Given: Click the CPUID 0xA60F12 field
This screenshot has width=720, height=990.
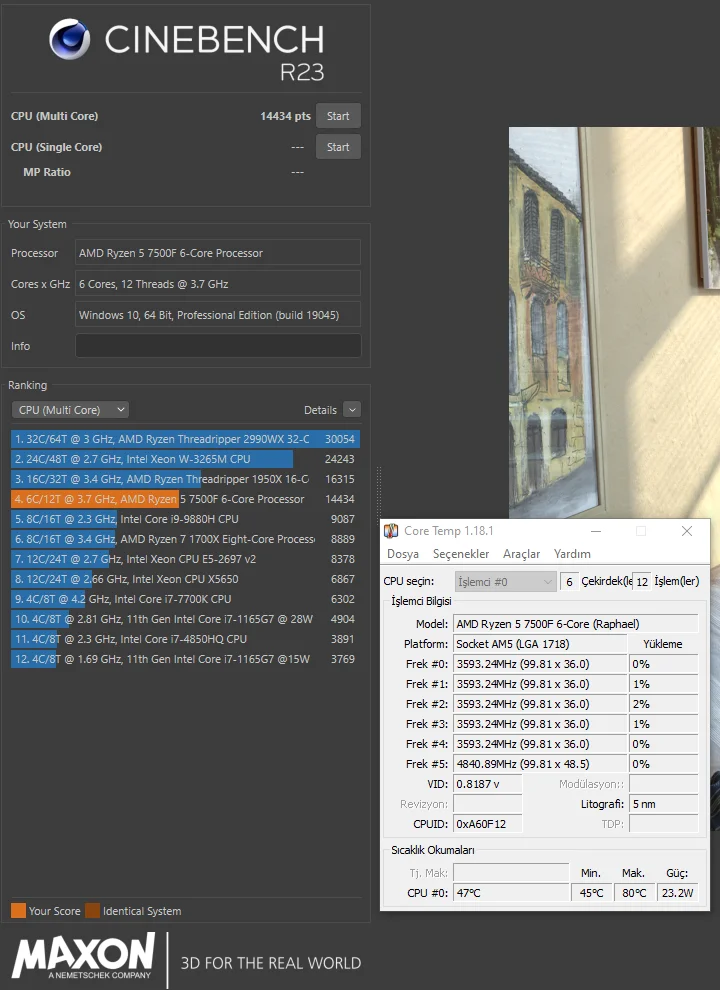Looking at the screenshot, I should click(x=488, y=824).
